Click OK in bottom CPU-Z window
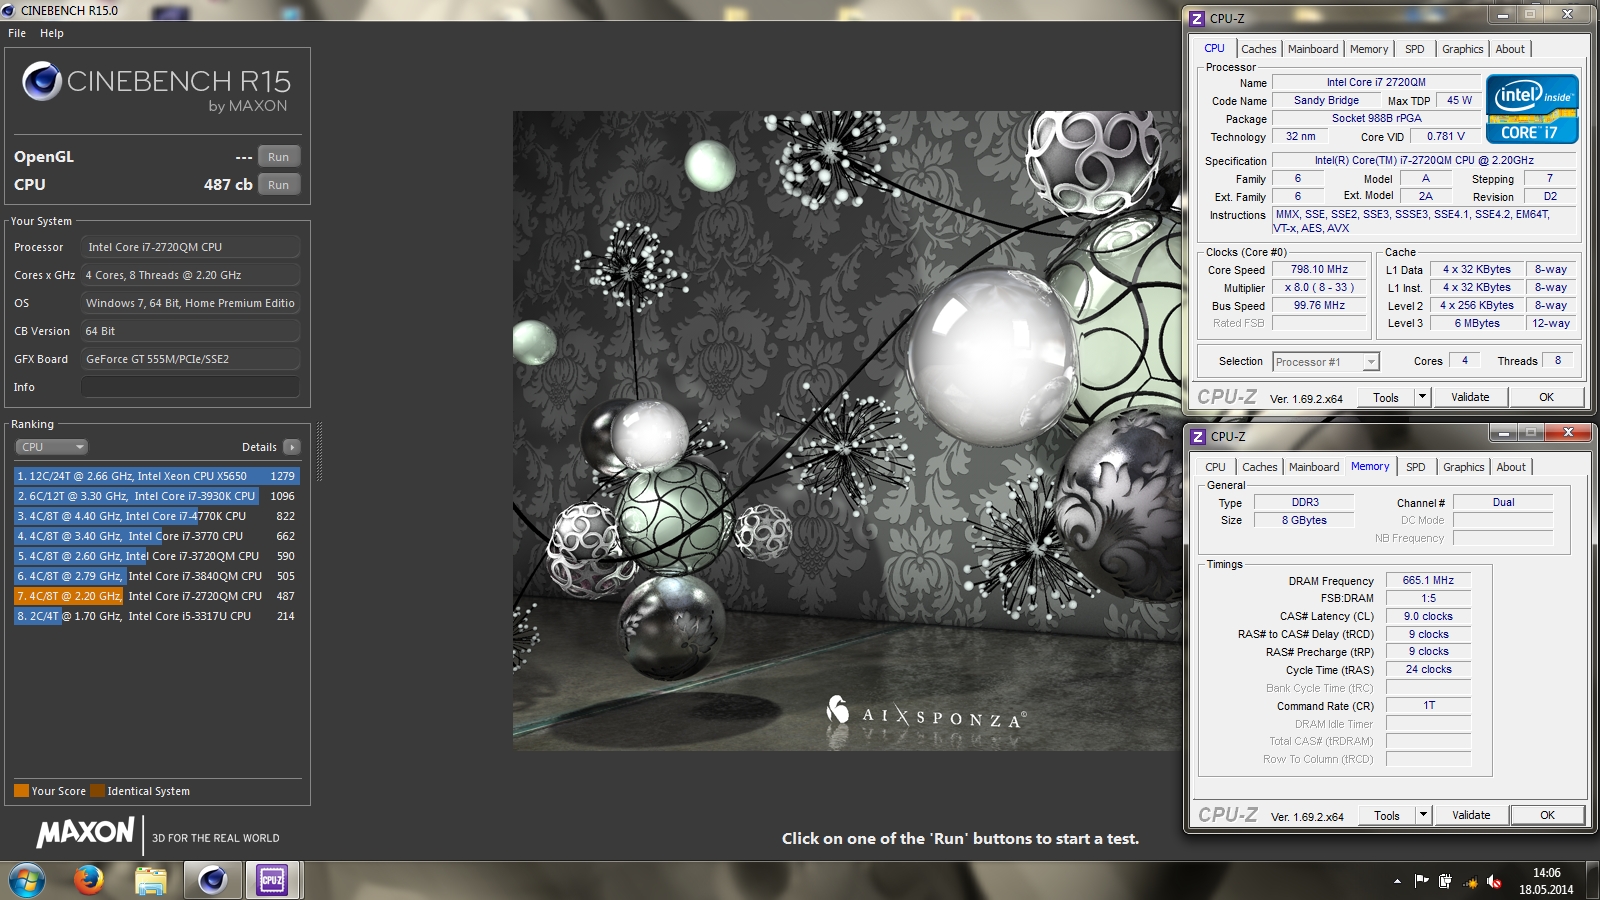The image size is (1600, 900). coord(1548,815)
